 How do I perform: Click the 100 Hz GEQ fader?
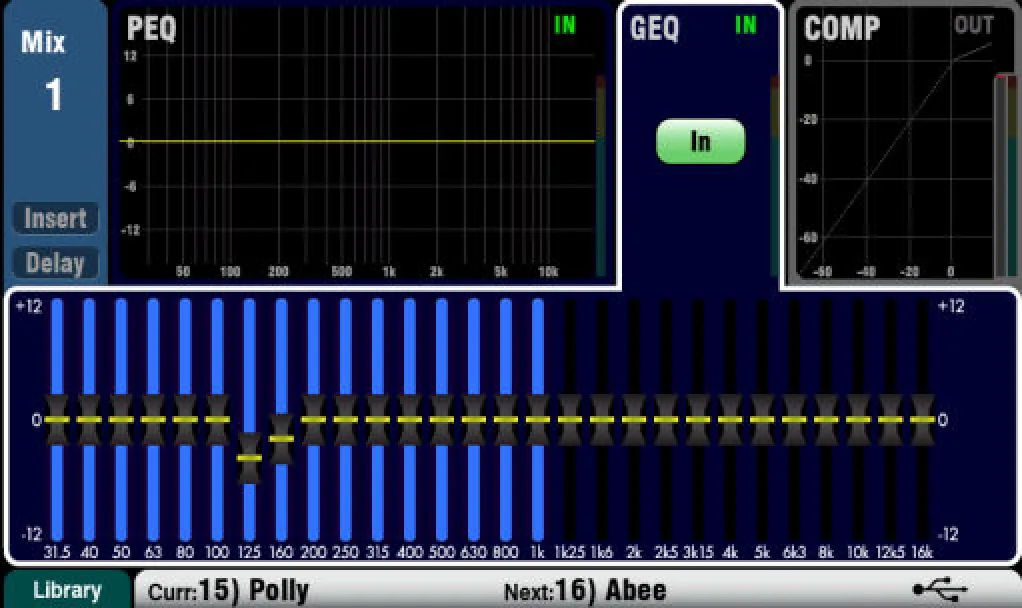tap(217, 420)
